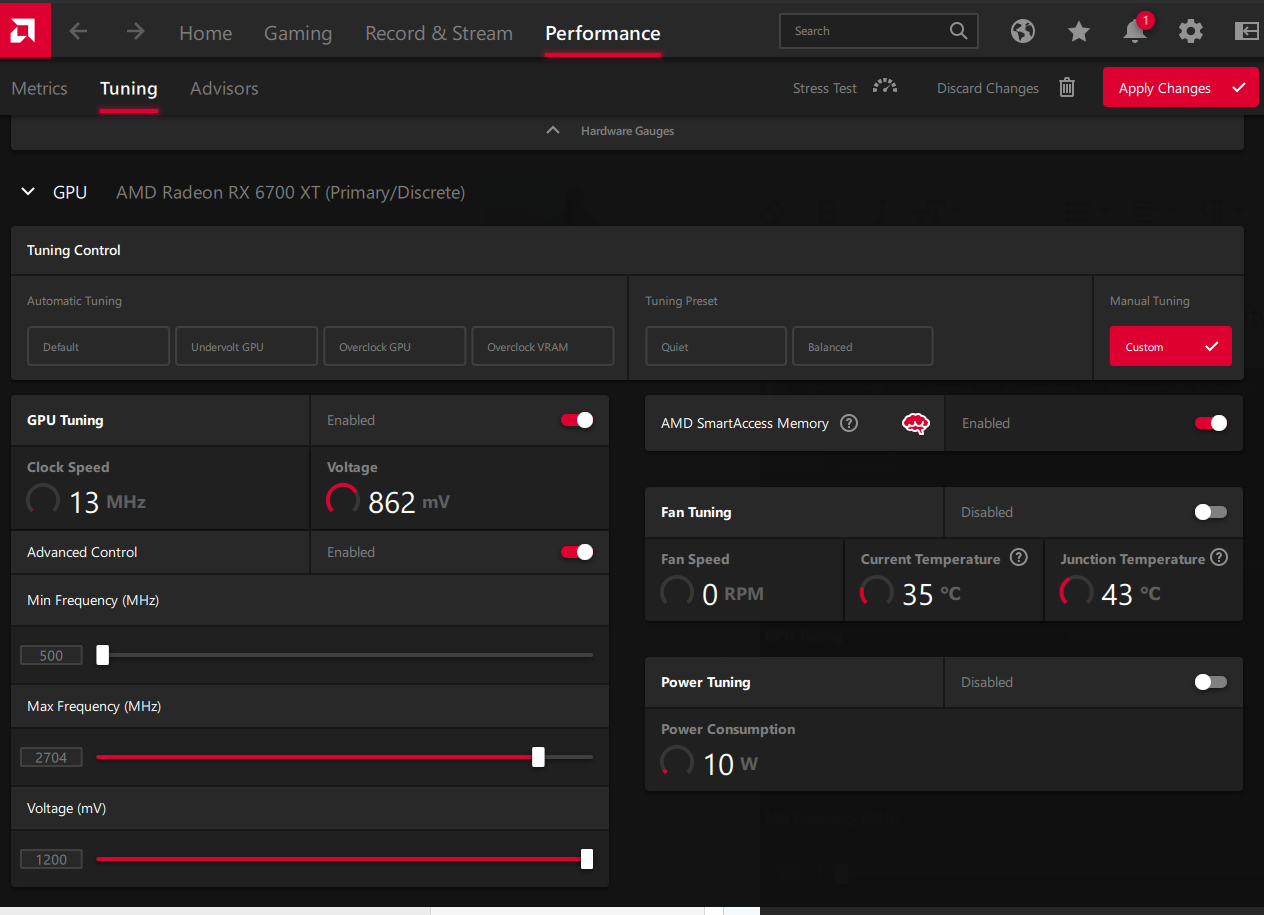The image size is (1264, 915).
Task: Open settings gear icon
Action: [1190, 31]
